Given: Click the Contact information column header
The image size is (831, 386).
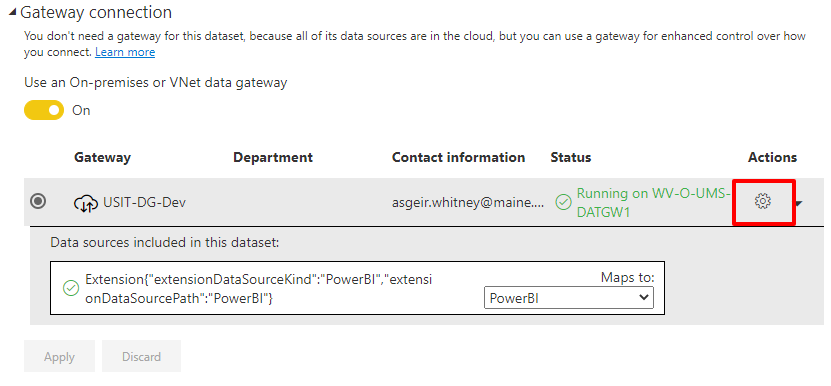Looking at the screenshot, I should tap(458, 157).
